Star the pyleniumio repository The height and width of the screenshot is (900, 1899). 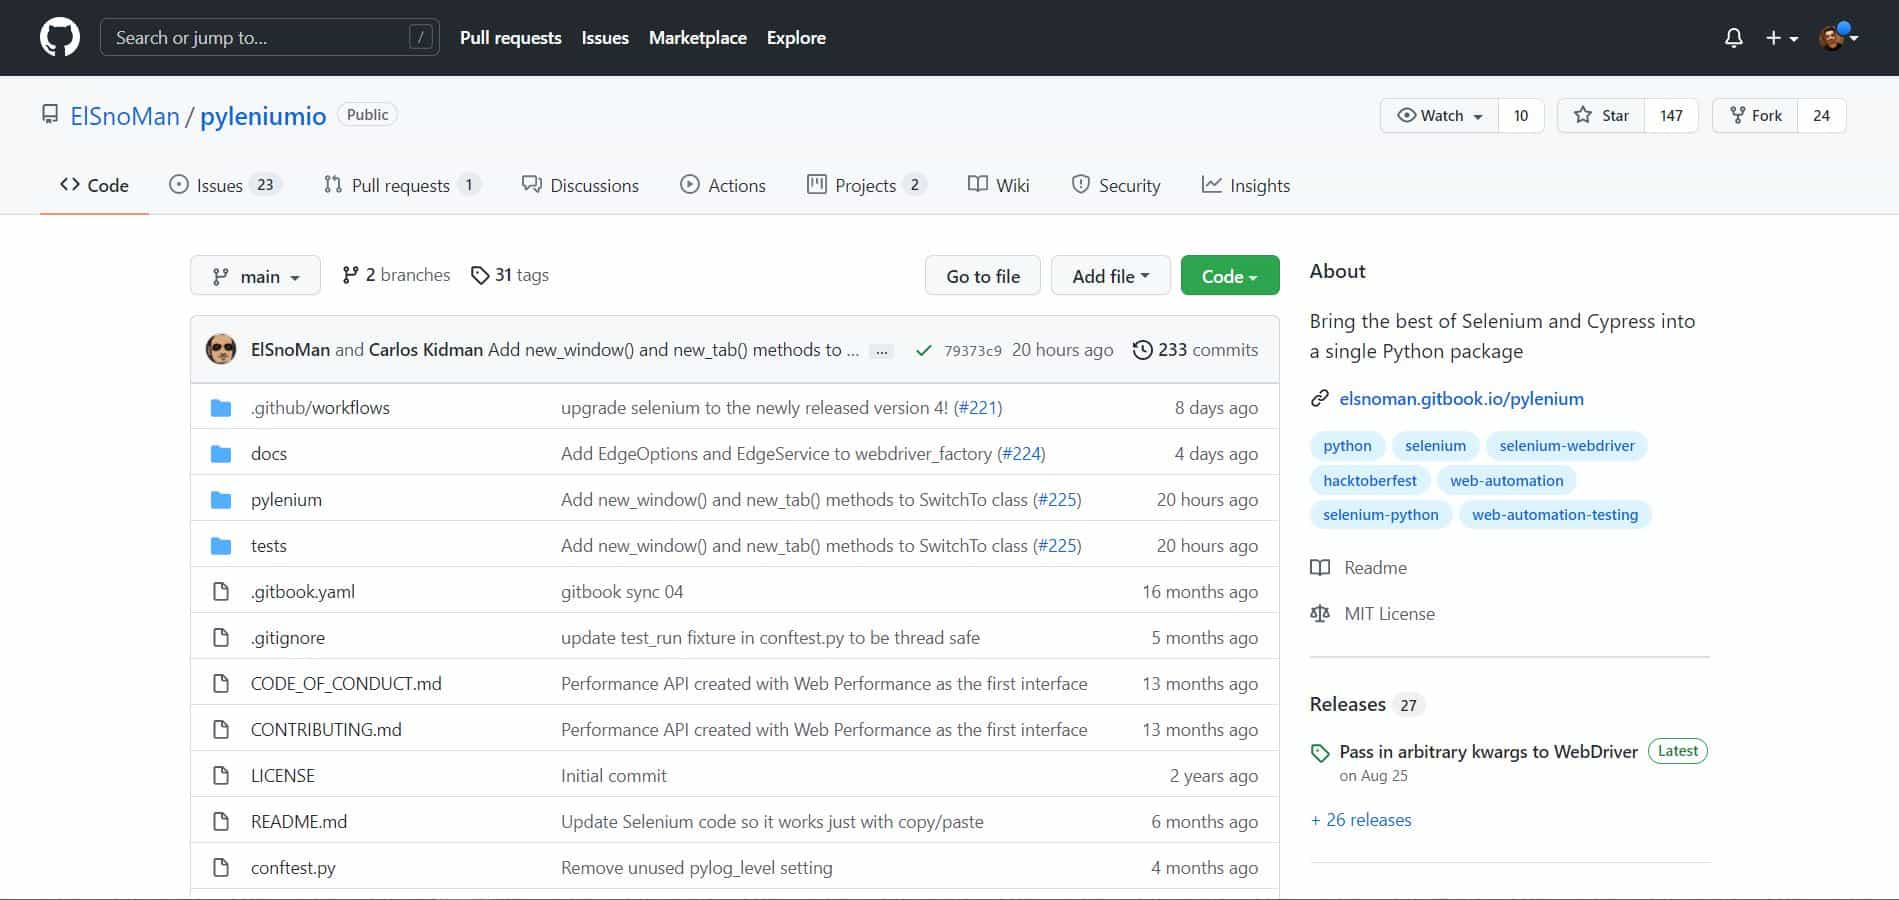click(x=1600, y=116)
